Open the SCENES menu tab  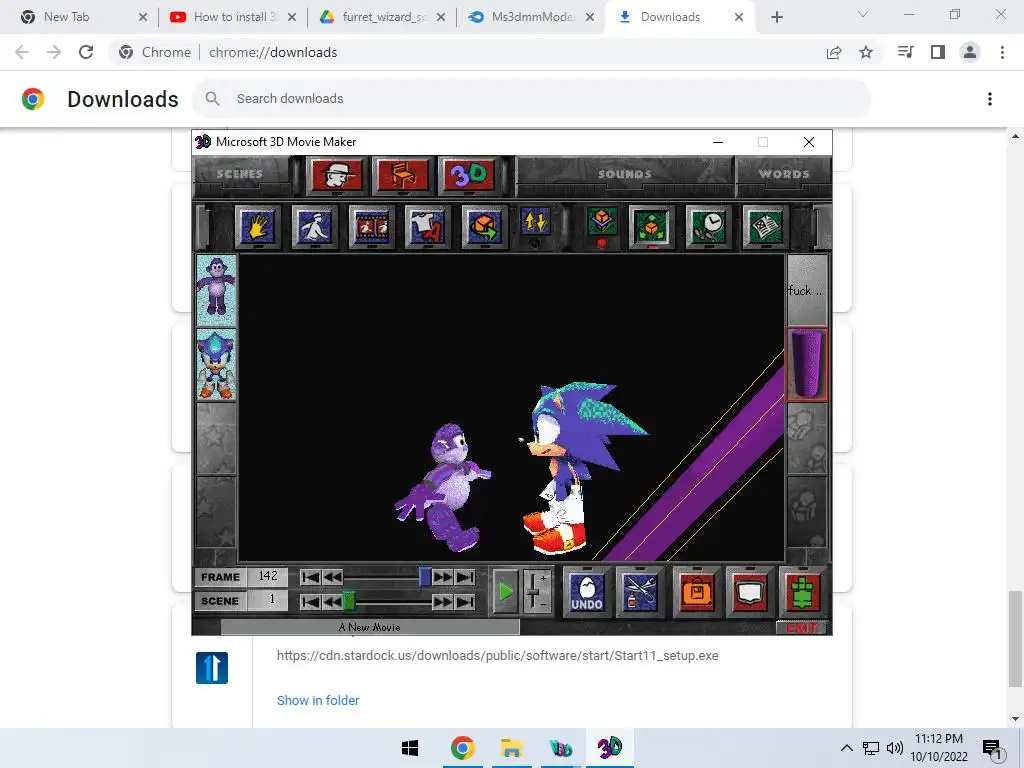tap(240, 174)
